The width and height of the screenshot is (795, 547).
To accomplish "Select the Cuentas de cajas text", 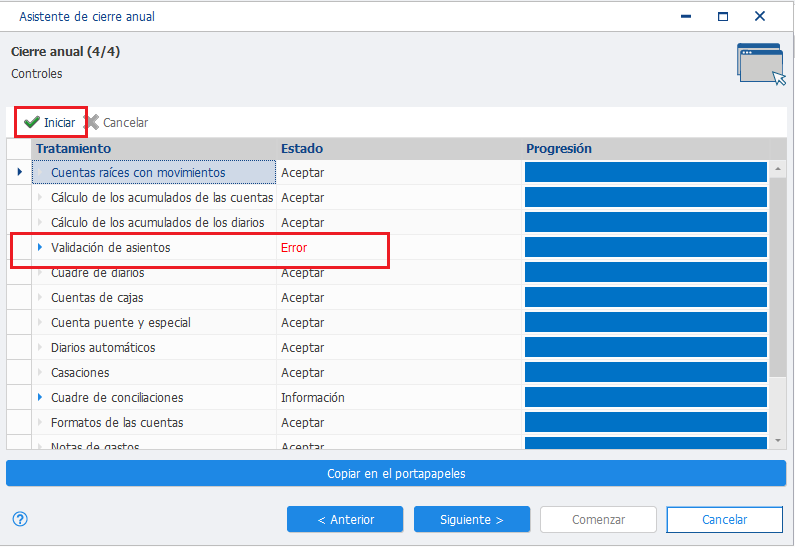I will point(97,298).
